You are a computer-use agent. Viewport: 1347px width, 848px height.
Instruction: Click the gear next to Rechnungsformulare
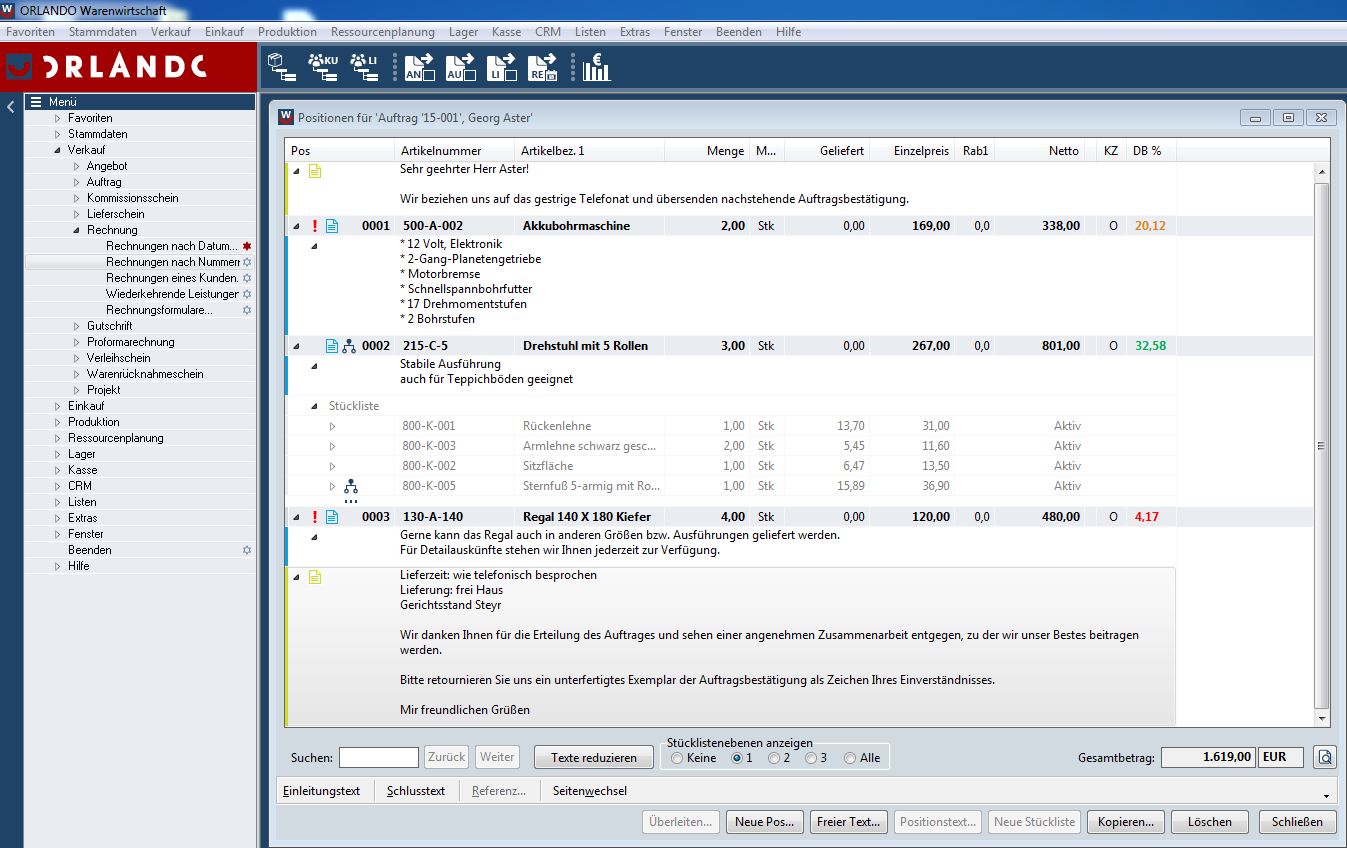(247, 310)
